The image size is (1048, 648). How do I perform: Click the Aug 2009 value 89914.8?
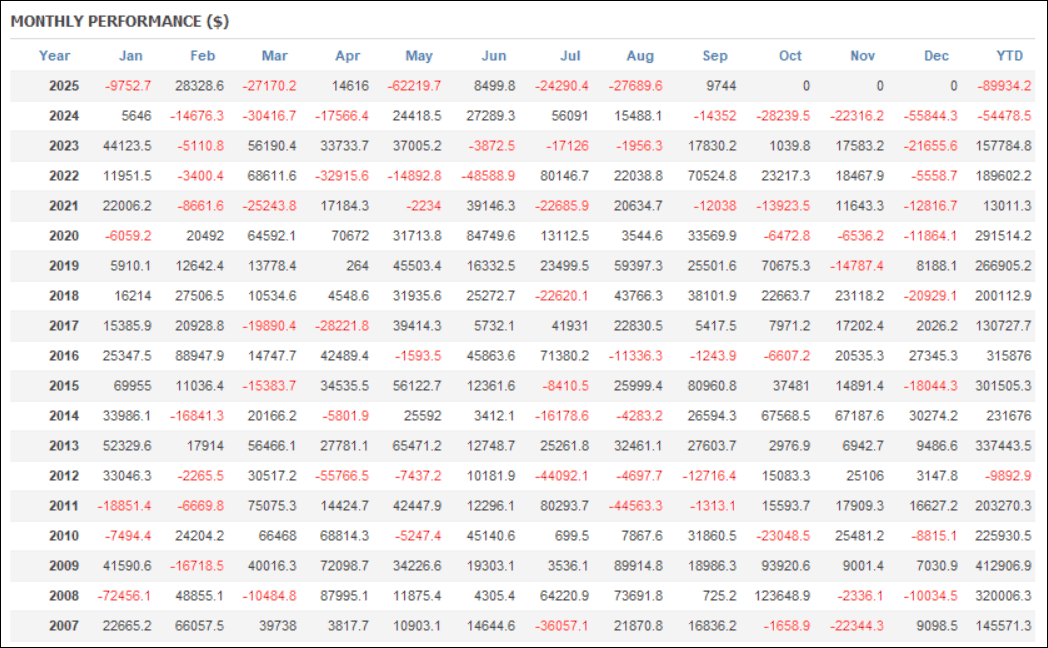636,566
